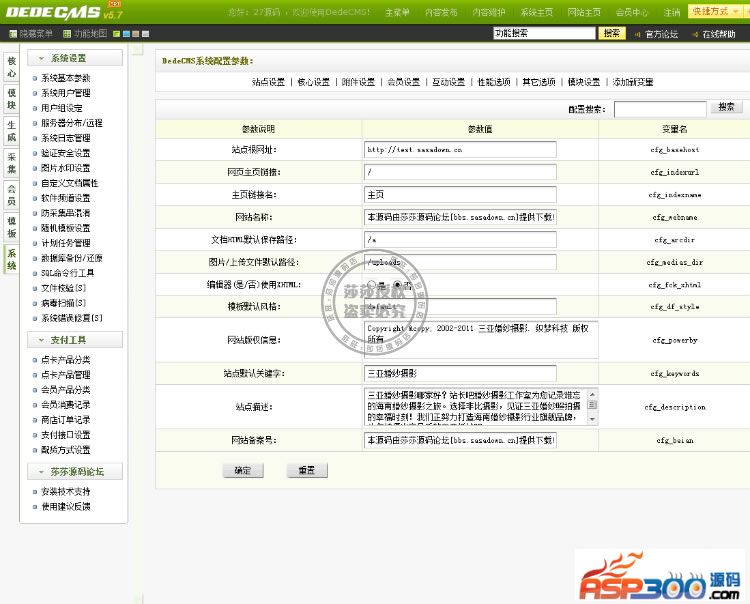Open 支付接口设置 in sidebar
Image resolution: width=750 pixels, height=604 pixels.
click(66, 435)
